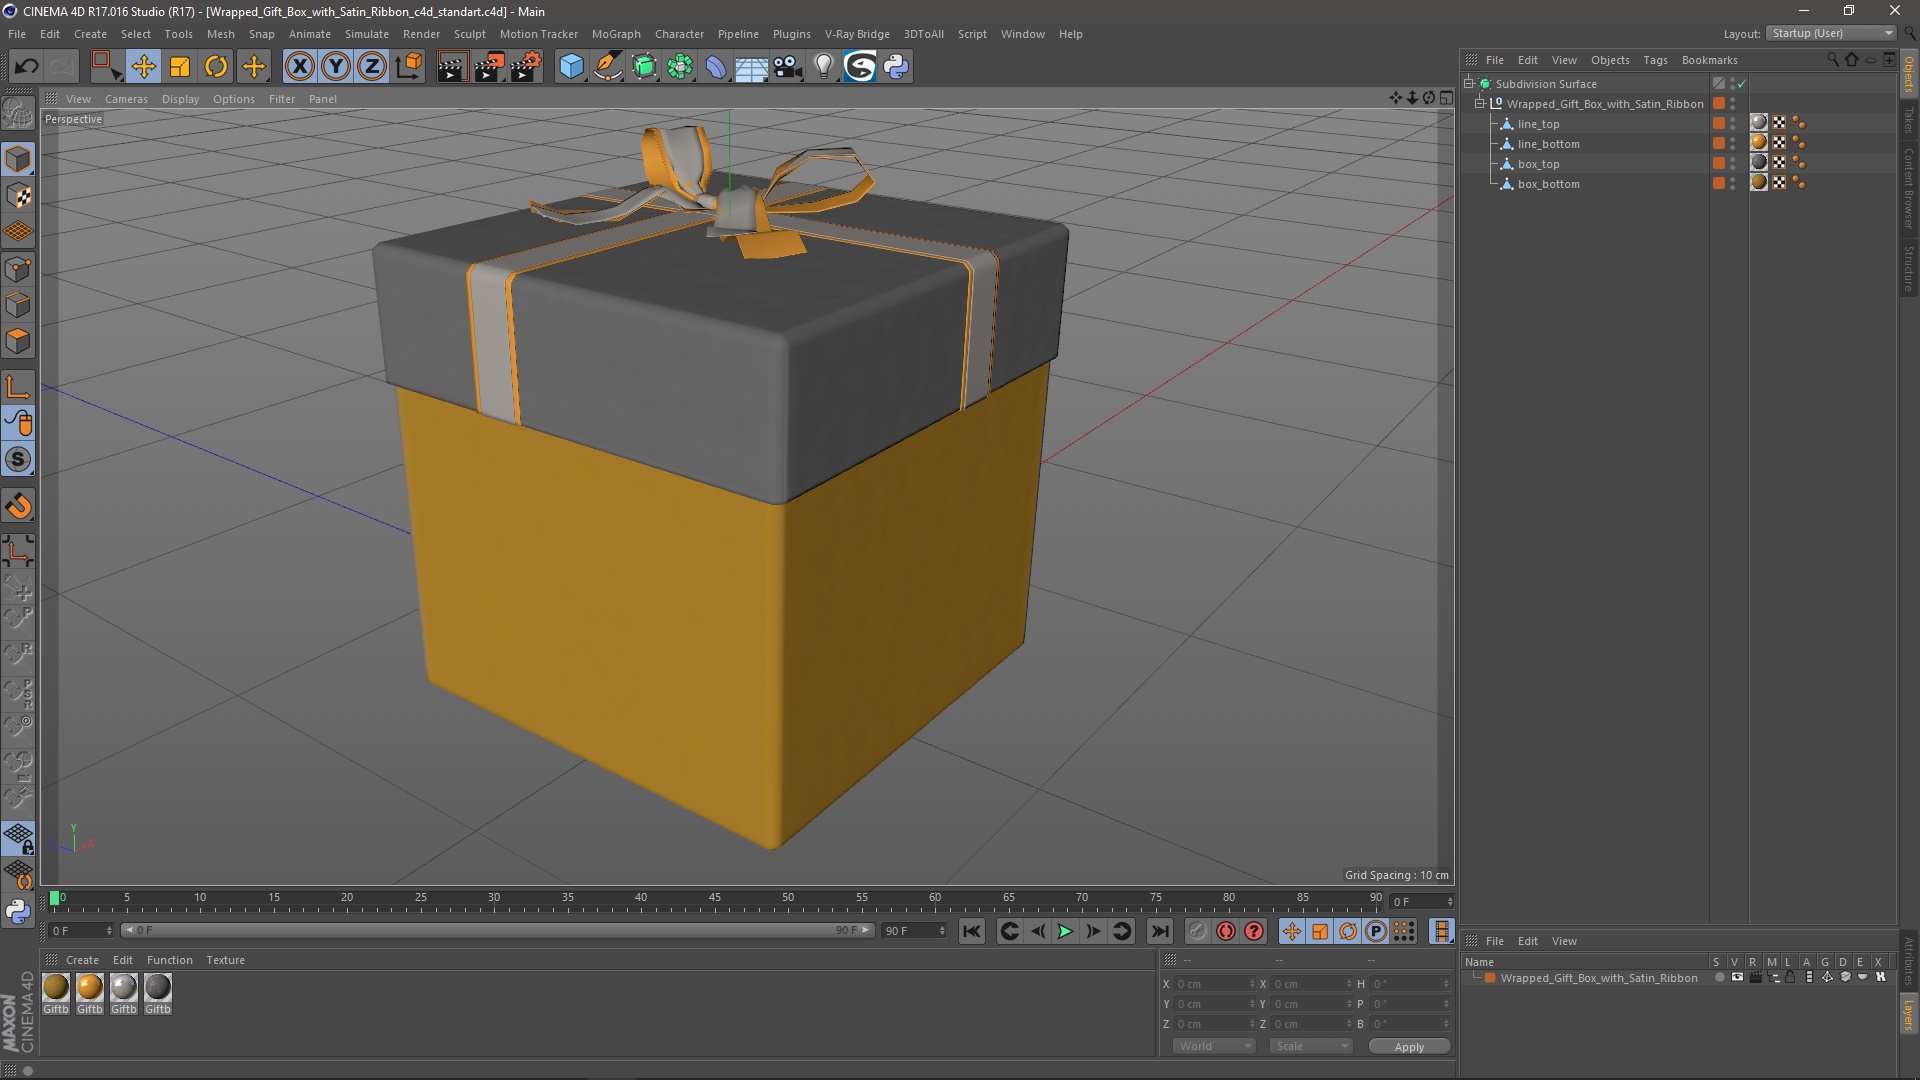Switch to Points mode
1920x1080 pixels.
click(18, 269)
